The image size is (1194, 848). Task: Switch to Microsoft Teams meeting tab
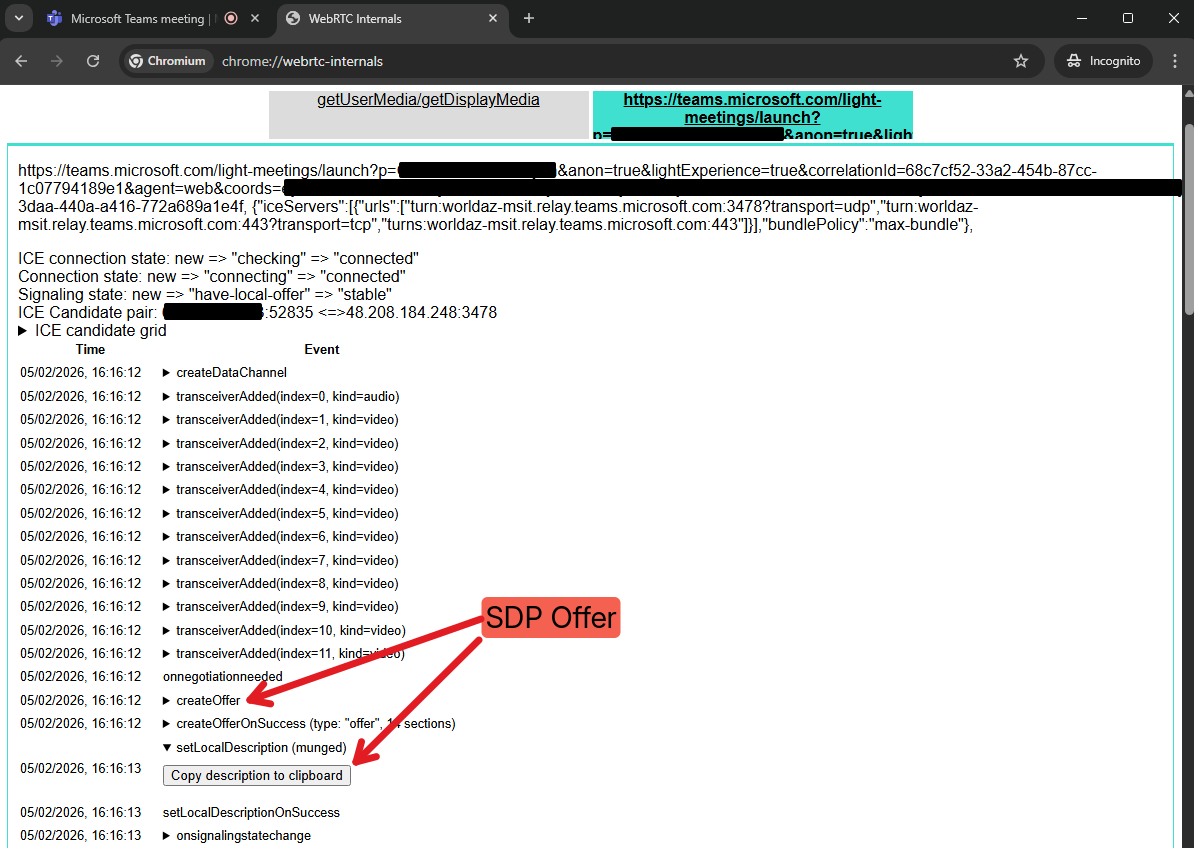click(x=138, y=18)
